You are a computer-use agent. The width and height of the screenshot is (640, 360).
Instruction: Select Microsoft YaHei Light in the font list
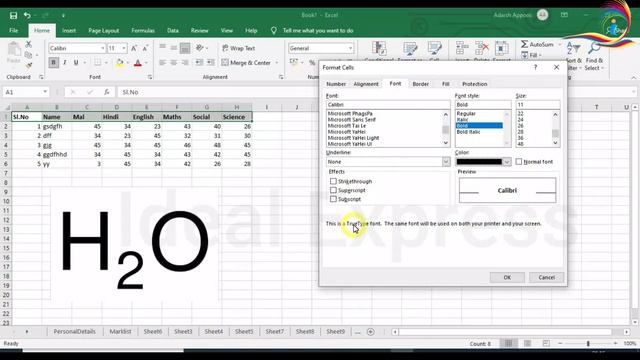(x=353, y=138)
